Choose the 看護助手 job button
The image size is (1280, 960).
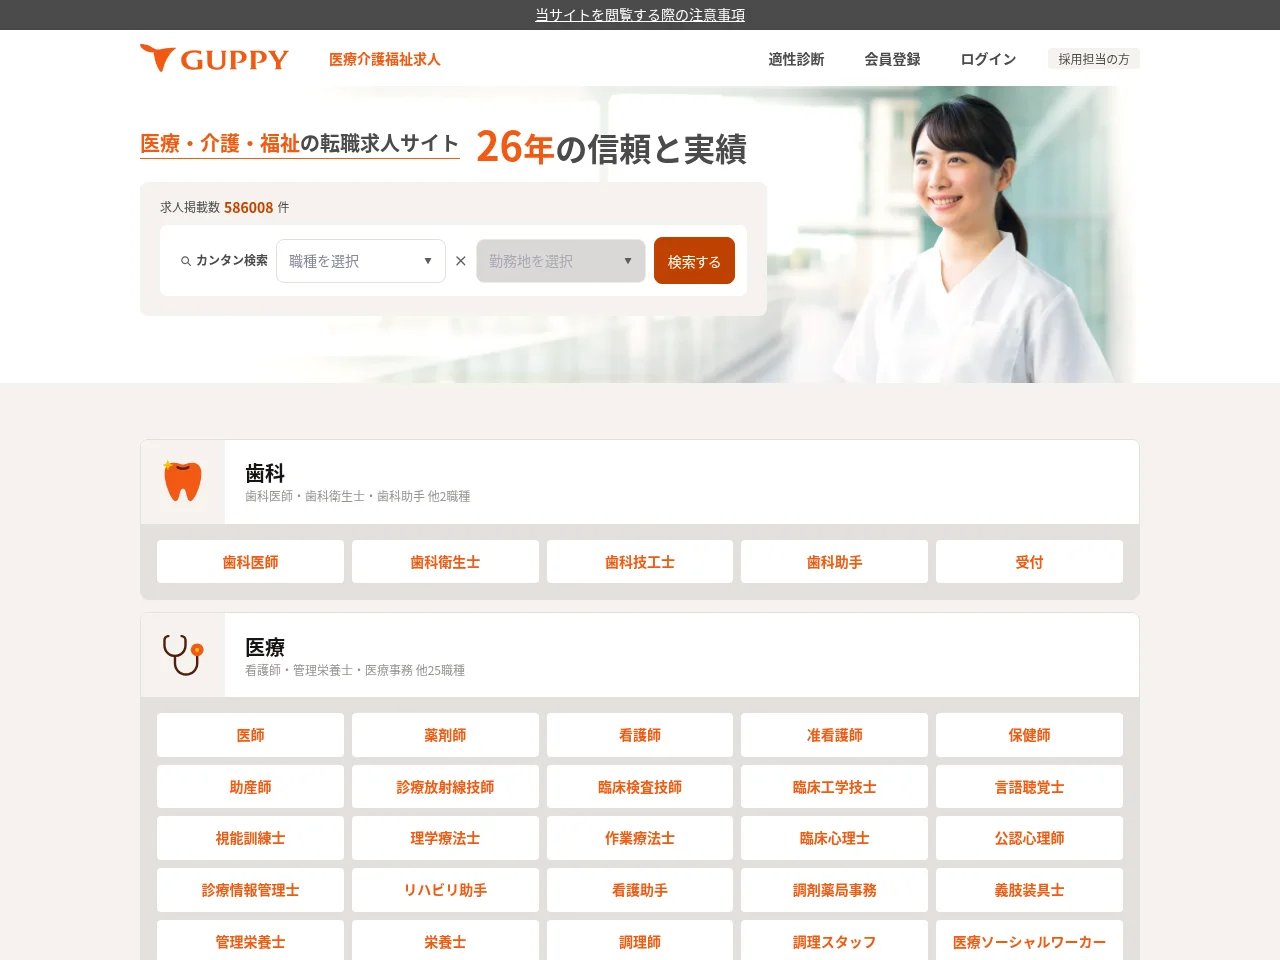pos(640,890)
